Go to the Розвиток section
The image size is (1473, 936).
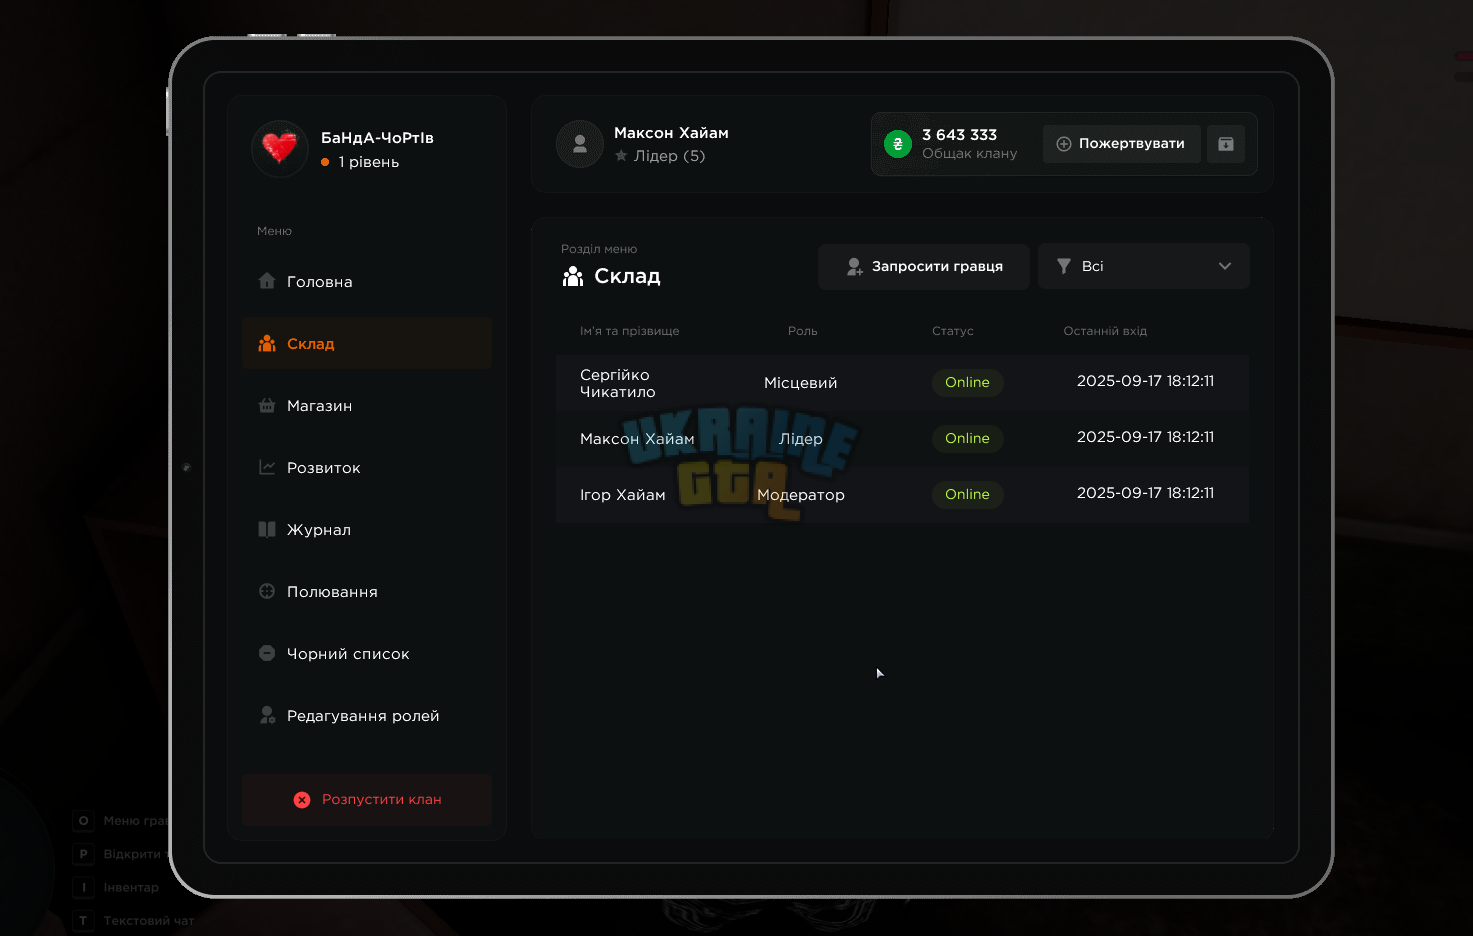[366, 467]
